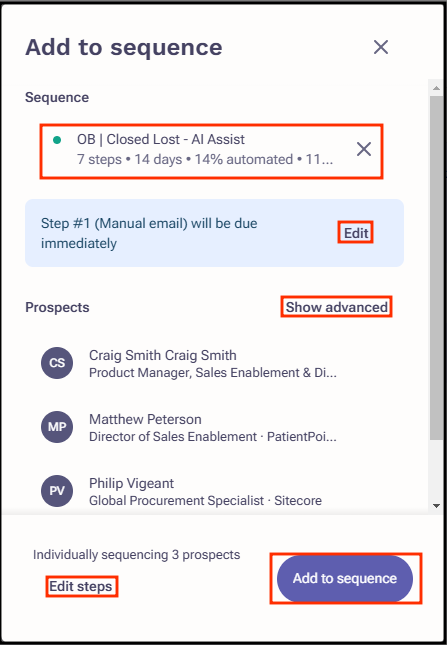The height and width of the screenshot is (645, 447).
Task: Click the MP avatar for Matthew Peterson
Action: pos(57,427)
